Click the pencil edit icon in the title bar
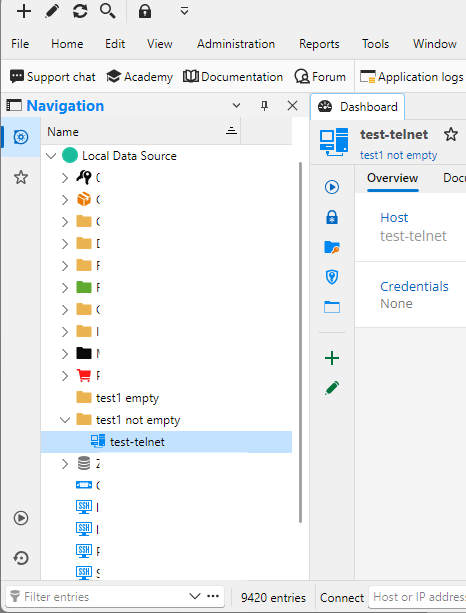This screenshot has height=613, width=466. 52,11
